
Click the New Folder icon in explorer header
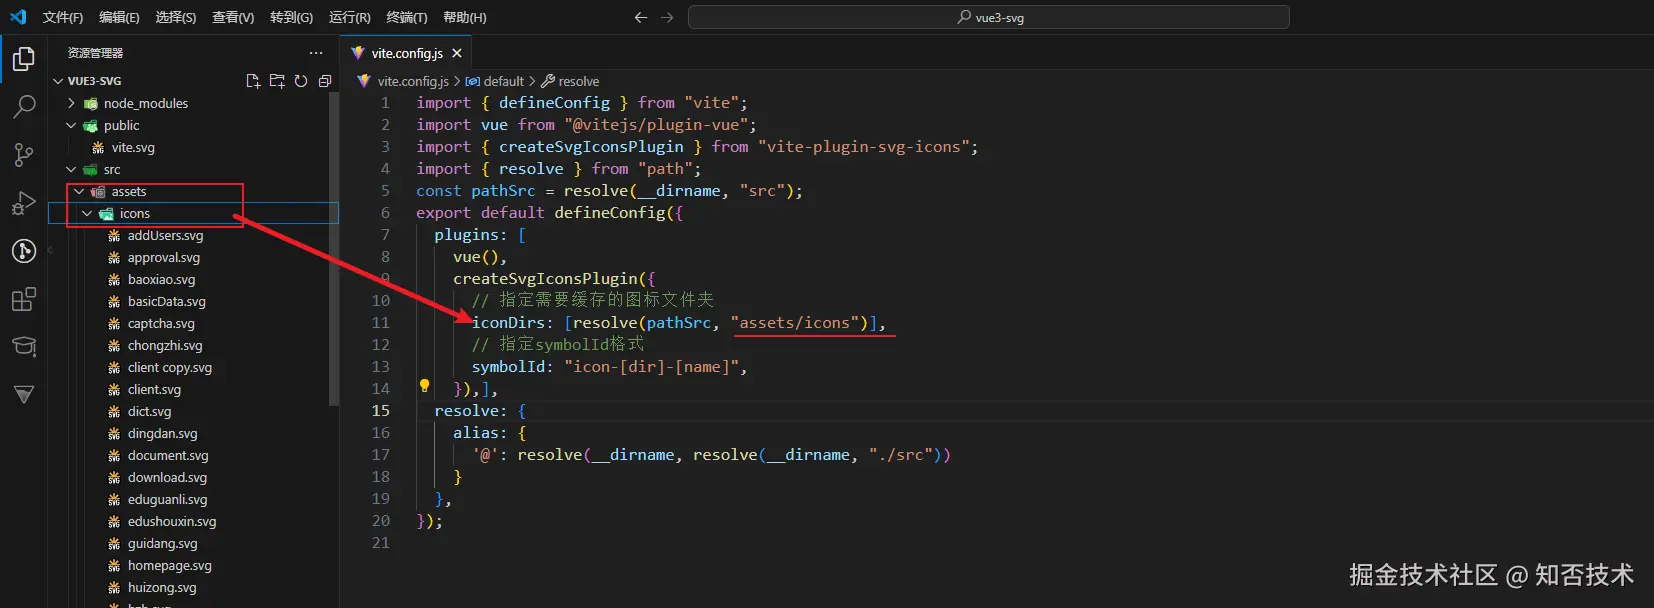[277, 81]
